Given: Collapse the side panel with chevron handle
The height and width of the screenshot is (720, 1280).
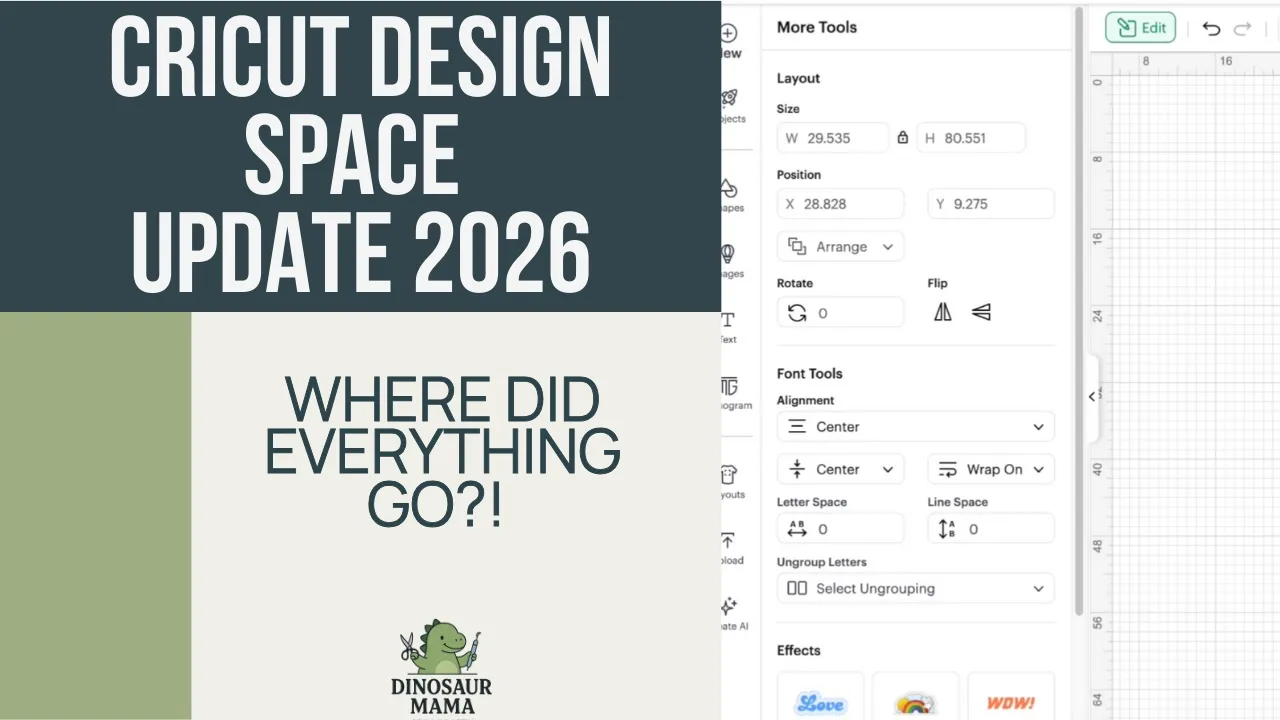Looking at the screenshot, I should point(1092,397).
